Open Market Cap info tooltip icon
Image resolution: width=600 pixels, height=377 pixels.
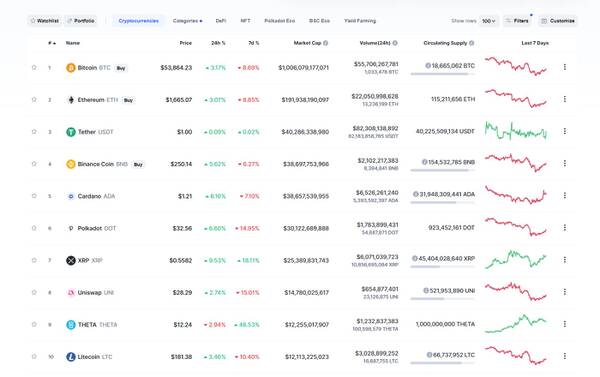click(x=326, y=43)
